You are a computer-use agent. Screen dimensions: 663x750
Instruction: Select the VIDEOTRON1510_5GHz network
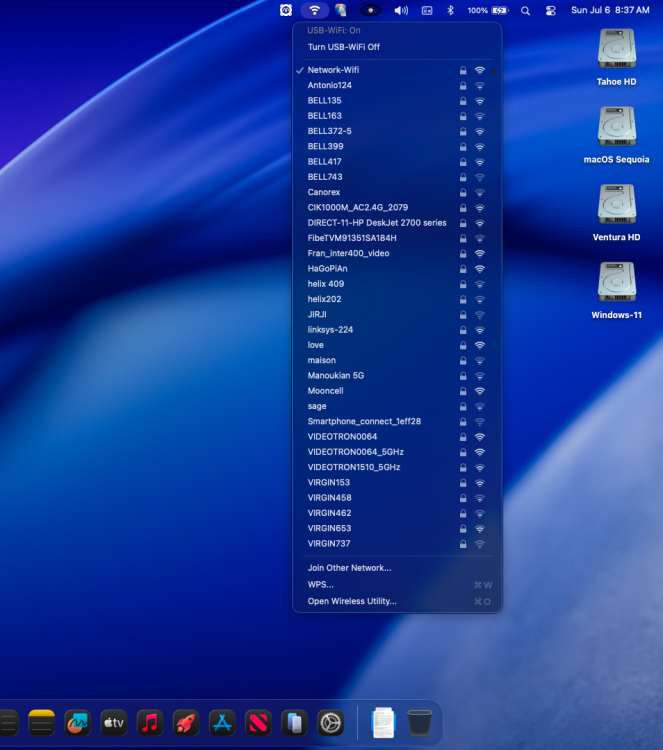(397, 468)
